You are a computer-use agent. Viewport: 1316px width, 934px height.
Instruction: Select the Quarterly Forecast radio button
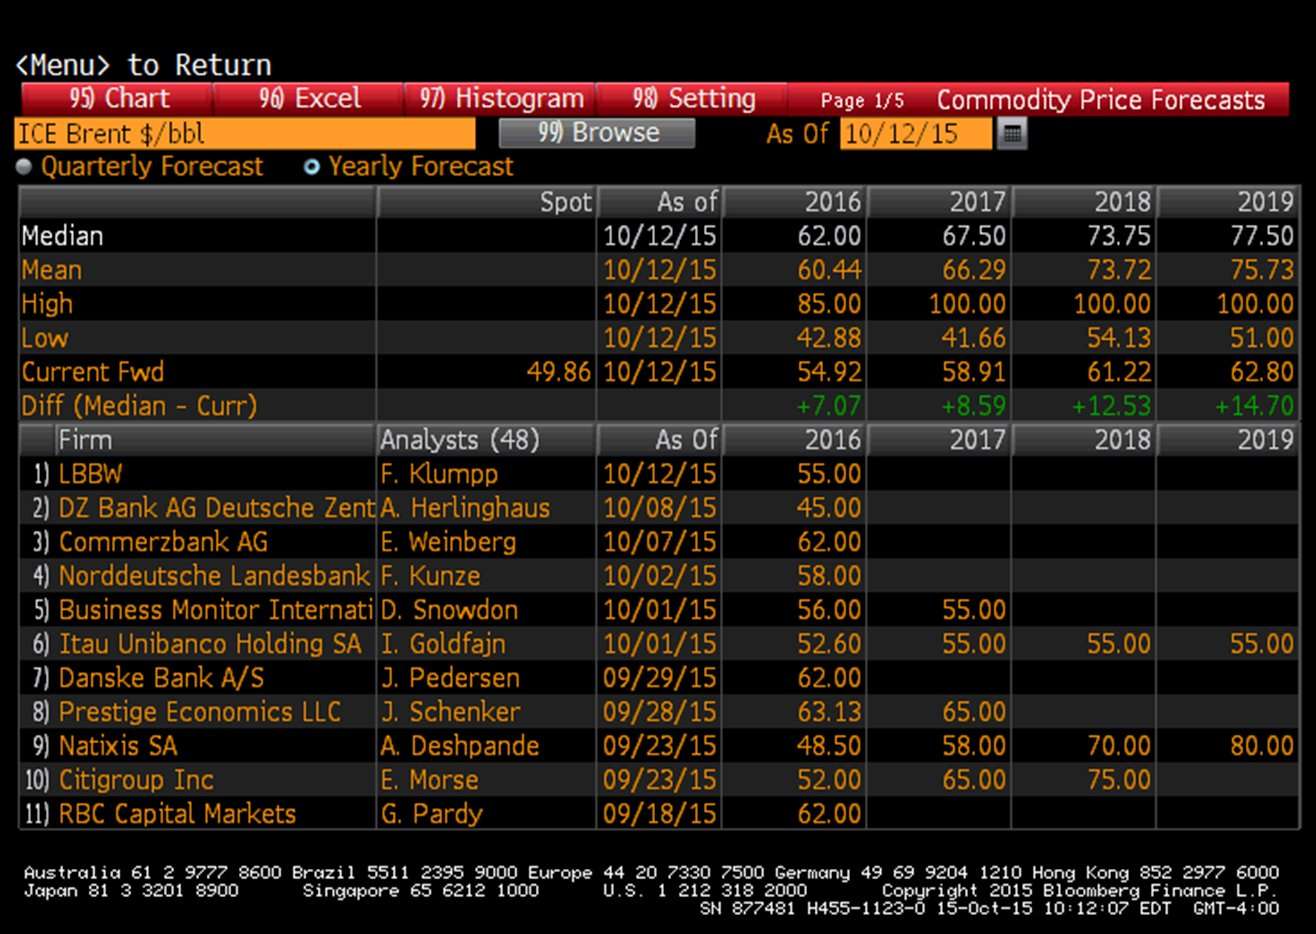click(24, 167)
